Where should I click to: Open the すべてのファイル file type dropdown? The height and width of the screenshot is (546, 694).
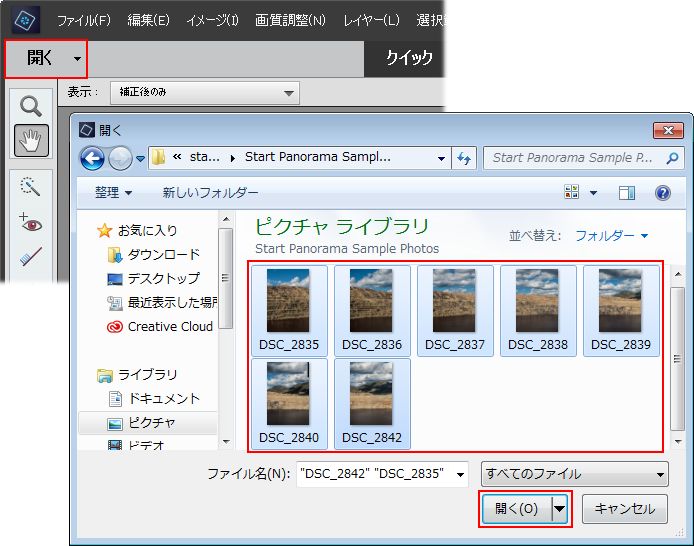click(574, 474)
